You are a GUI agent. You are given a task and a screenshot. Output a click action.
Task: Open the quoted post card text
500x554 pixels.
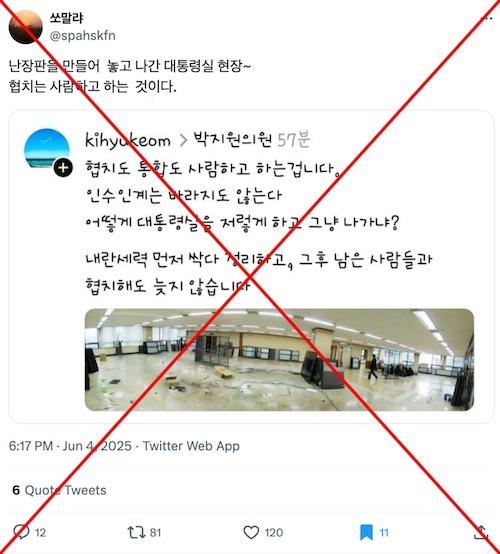[259, 226]
